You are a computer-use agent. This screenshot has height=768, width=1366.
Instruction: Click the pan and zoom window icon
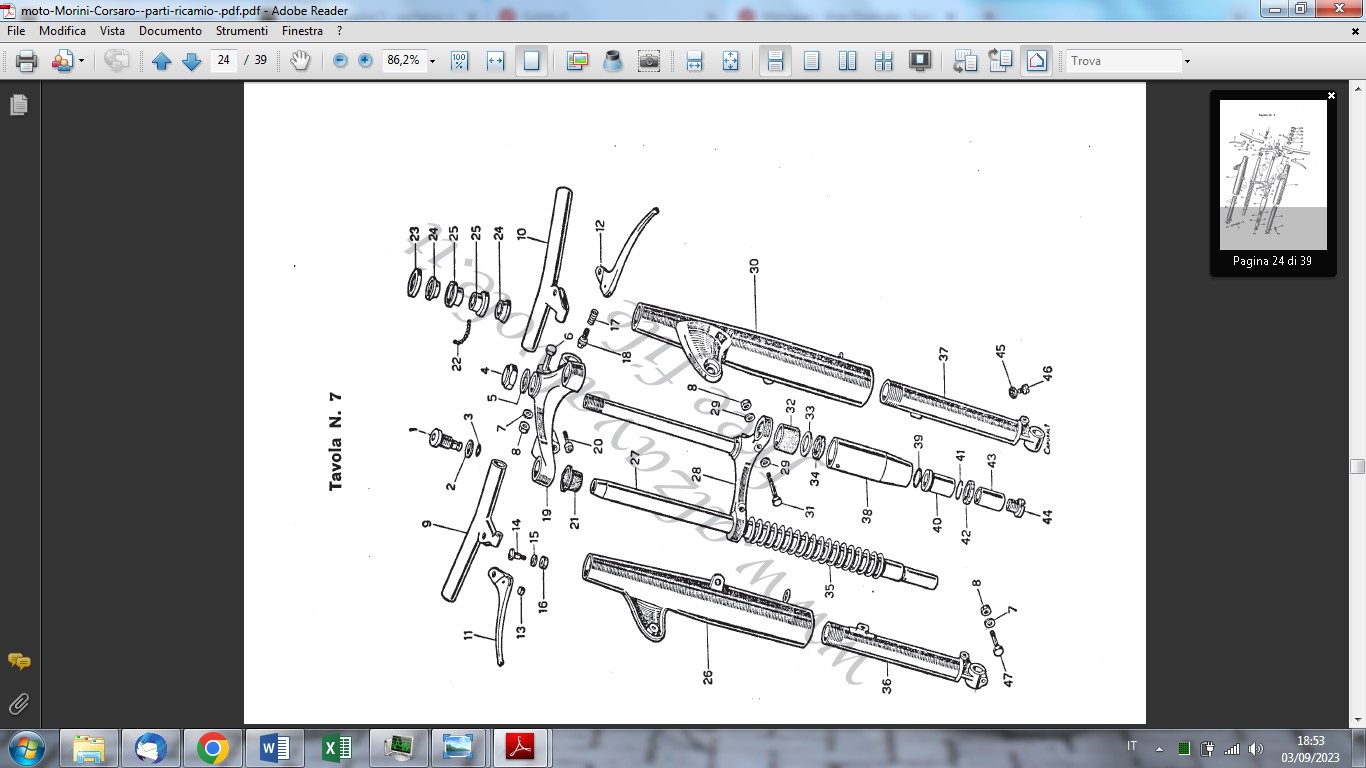tap(577, 61)
